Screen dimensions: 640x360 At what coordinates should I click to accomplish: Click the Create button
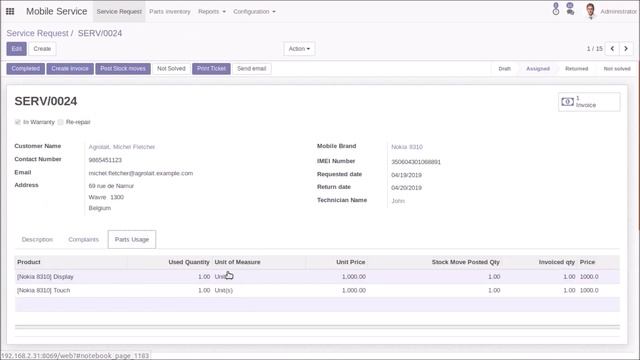point(42,49)
